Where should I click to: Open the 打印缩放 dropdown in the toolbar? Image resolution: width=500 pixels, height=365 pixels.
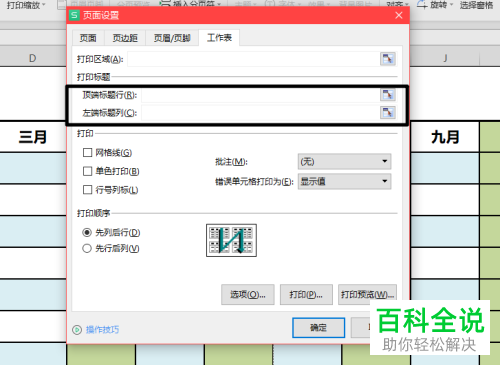pos(26,5)
